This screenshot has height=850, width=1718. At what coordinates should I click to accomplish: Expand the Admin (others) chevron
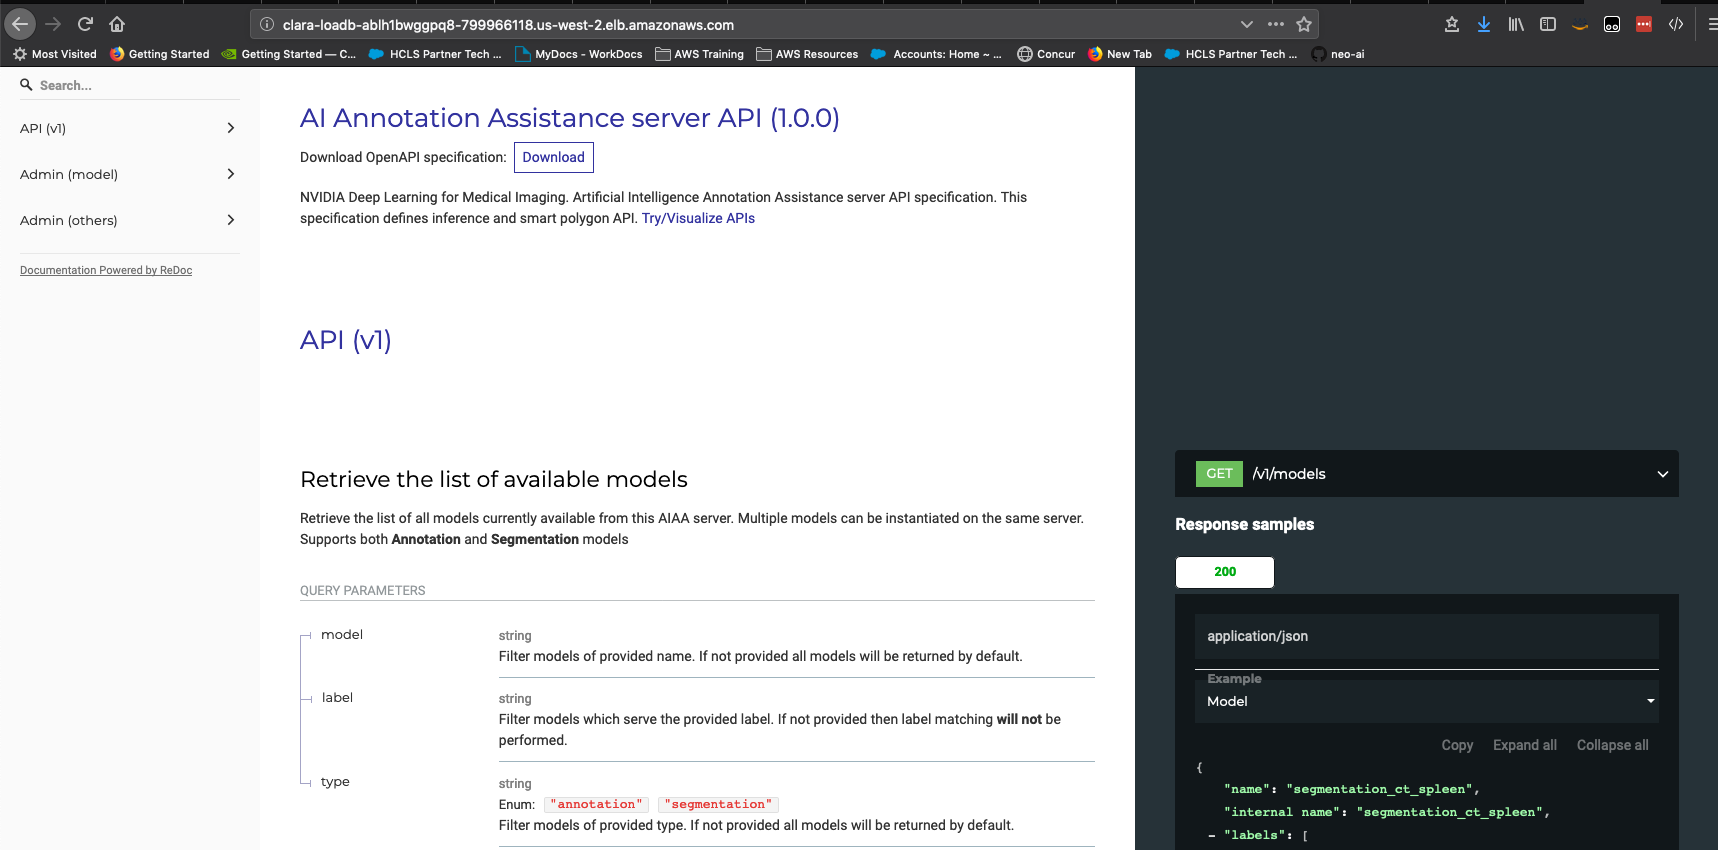(231, 220)
